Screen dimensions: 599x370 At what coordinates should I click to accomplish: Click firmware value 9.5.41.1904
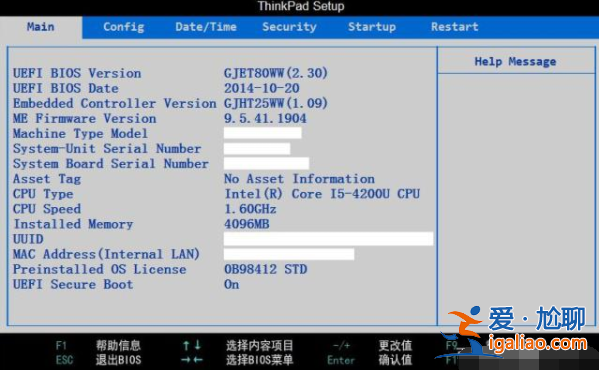[265, 118]
